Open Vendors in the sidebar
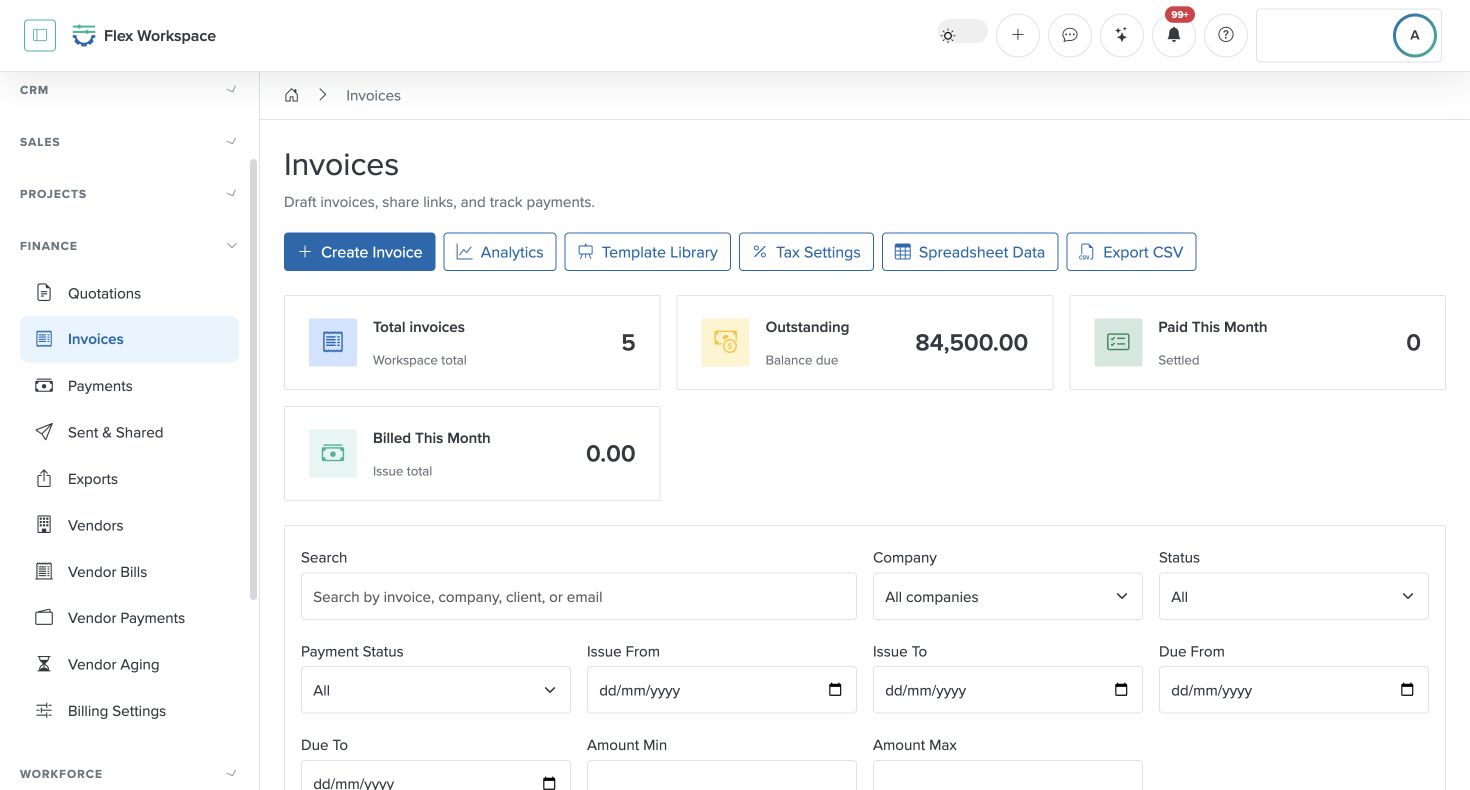 point(129,525)
